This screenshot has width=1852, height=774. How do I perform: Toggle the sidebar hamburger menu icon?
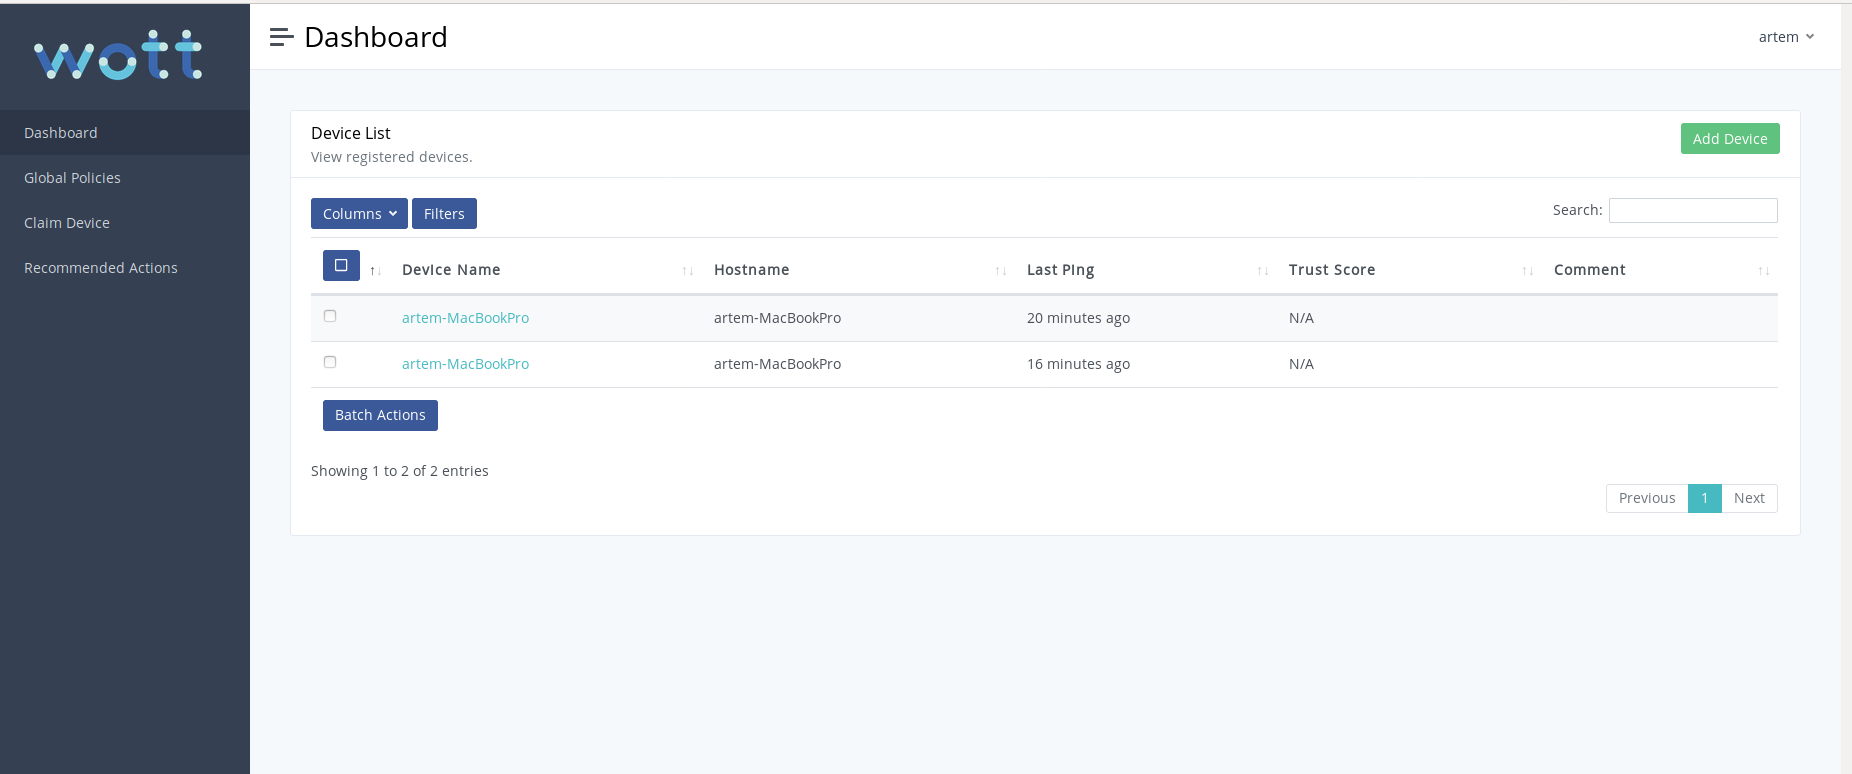click(281, 37)
